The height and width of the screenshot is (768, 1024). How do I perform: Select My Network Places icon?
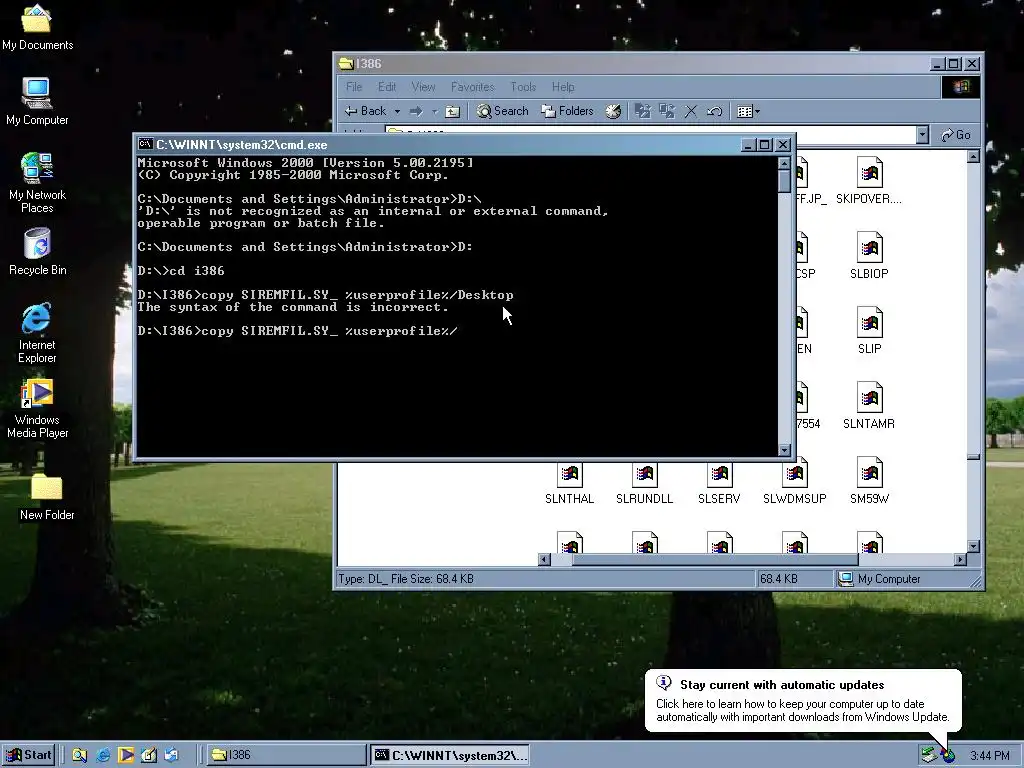click(x=37, y=182)
